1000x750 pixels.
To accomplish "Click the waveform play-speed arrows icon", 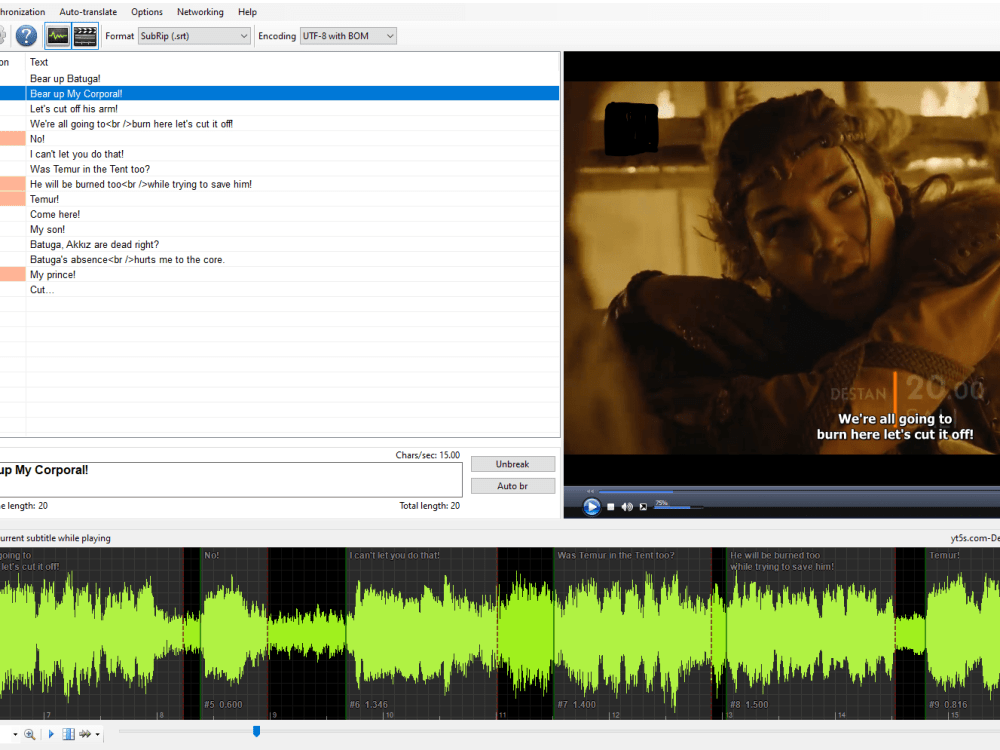I will 85,734.
